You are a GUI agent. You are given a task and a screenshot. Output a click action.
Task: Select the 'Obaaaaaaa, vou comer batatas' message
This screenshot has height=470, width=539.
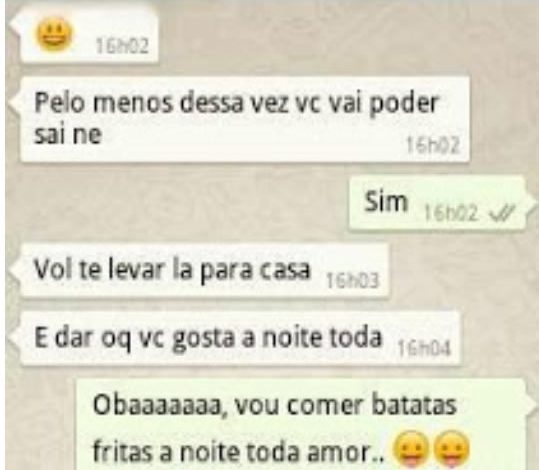coord(301,425)
